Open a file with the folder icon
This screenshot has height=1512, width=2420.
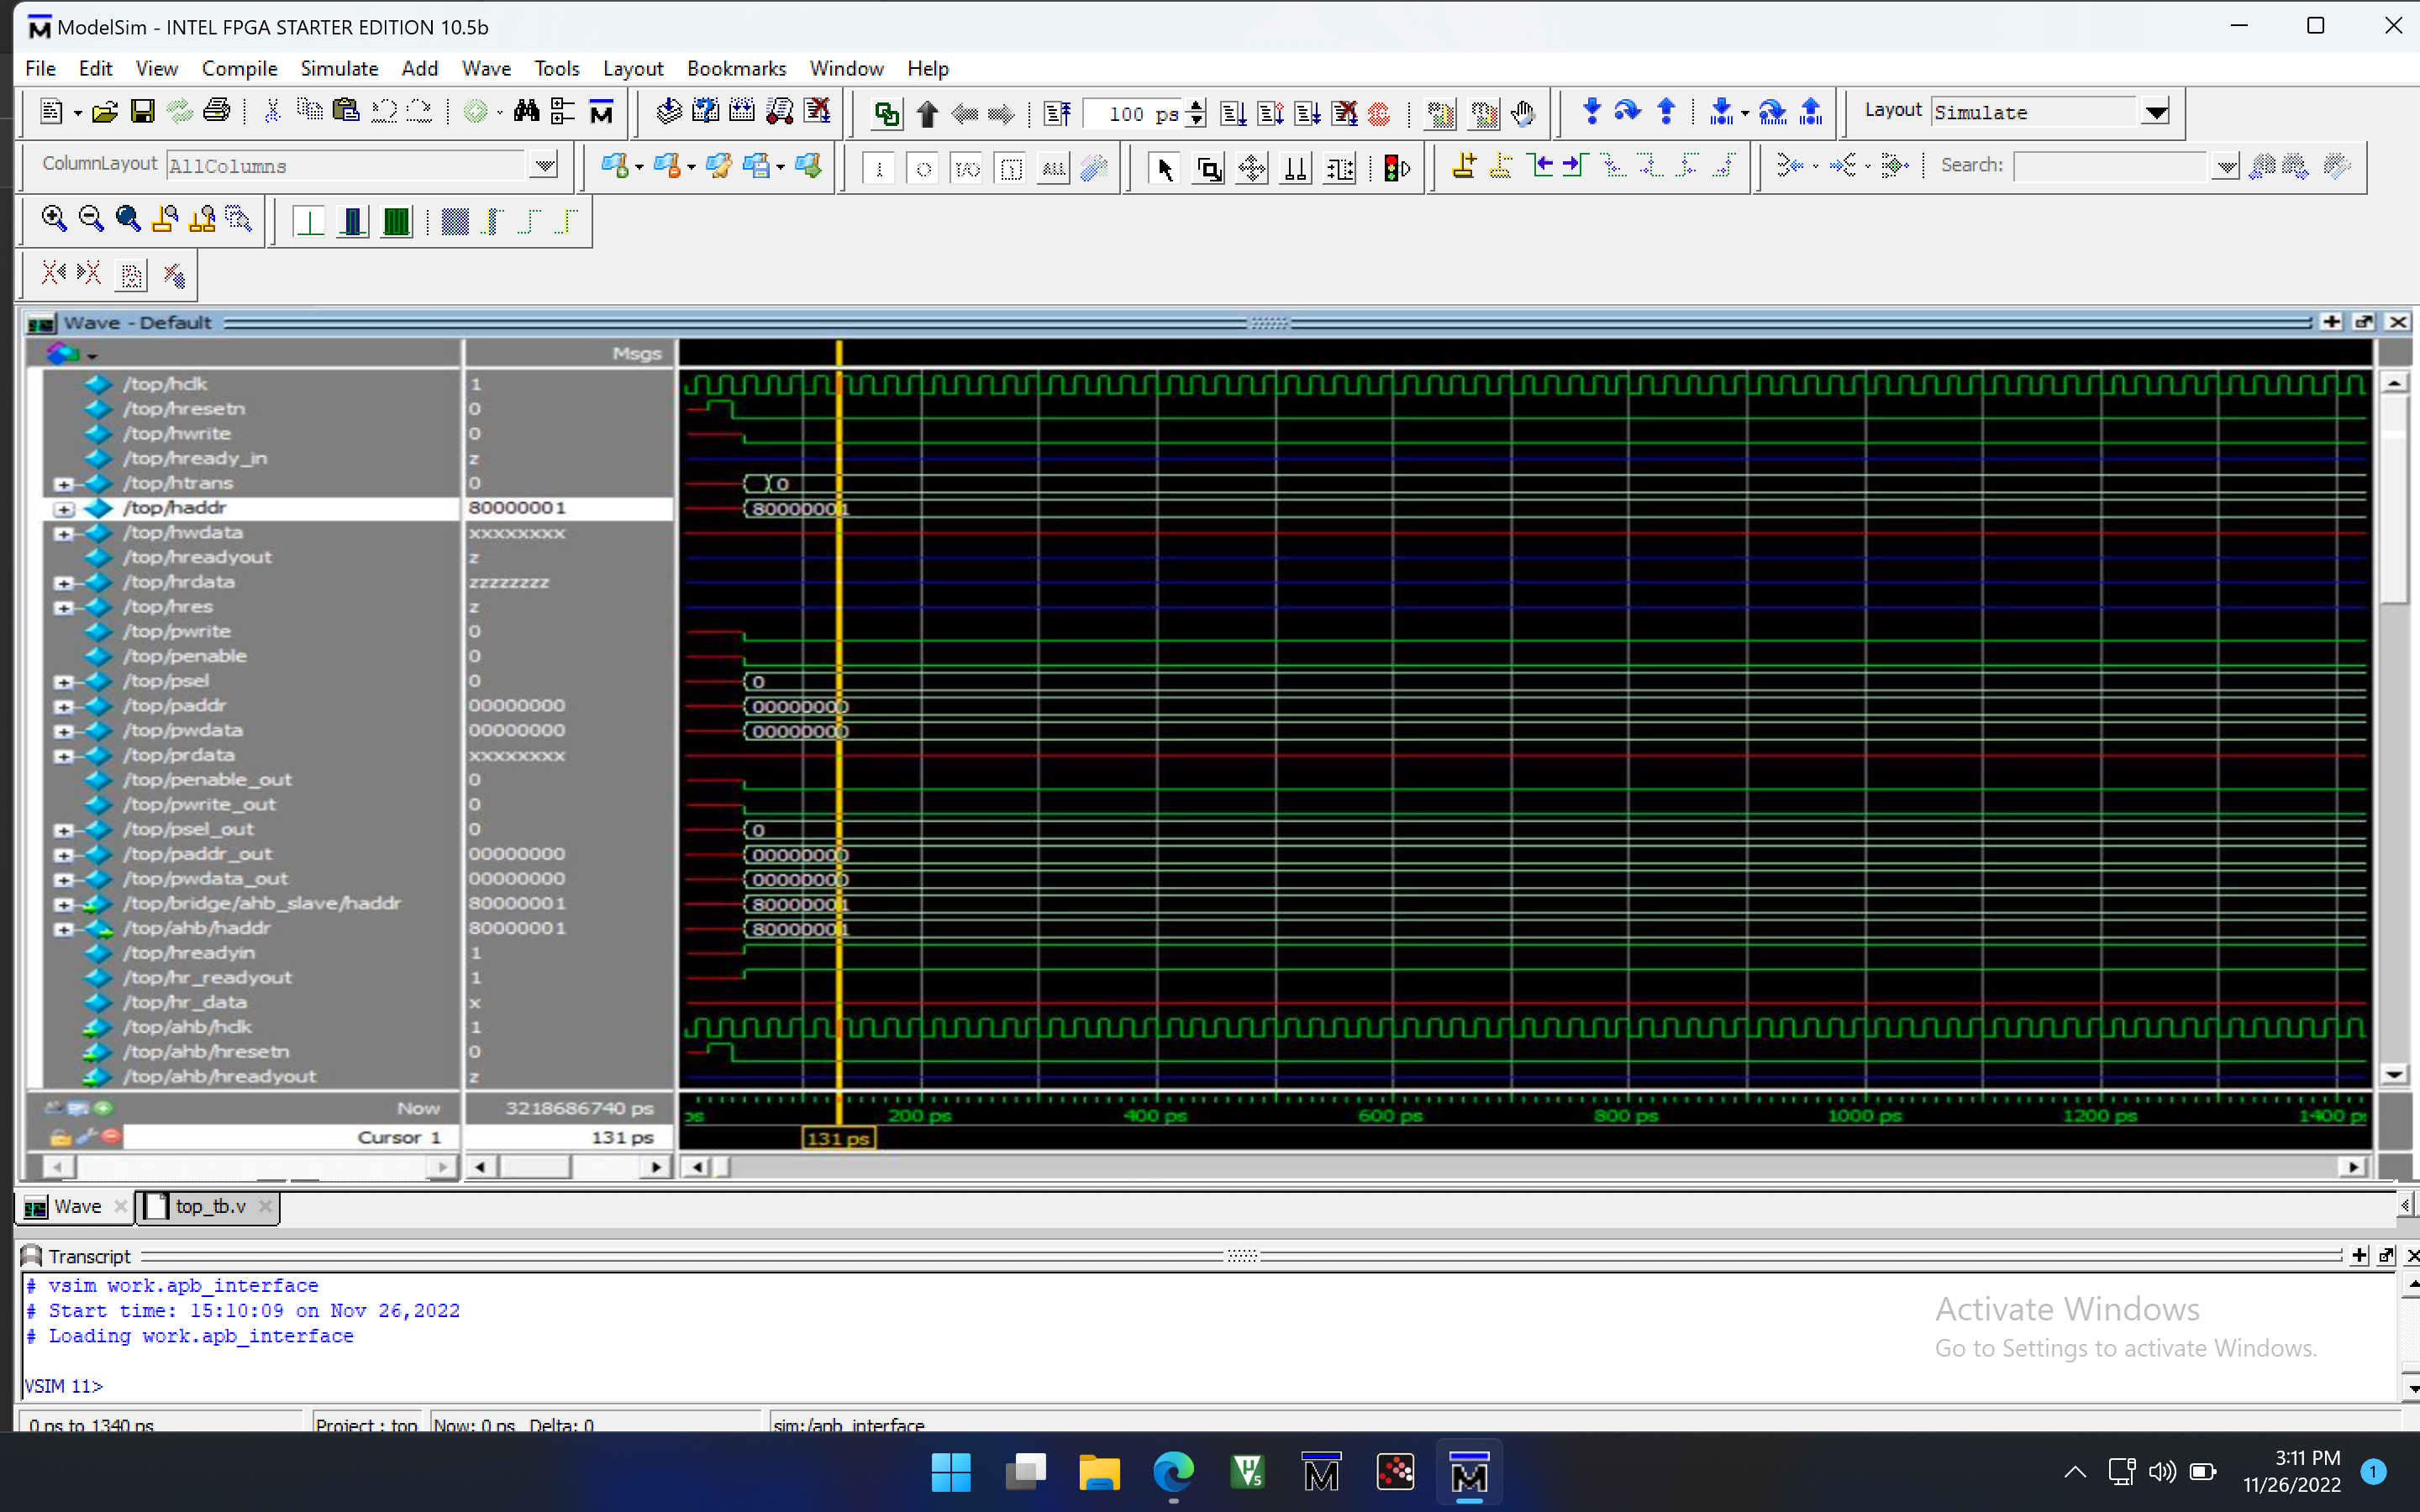pyautogui.click(x=104, y=112)
